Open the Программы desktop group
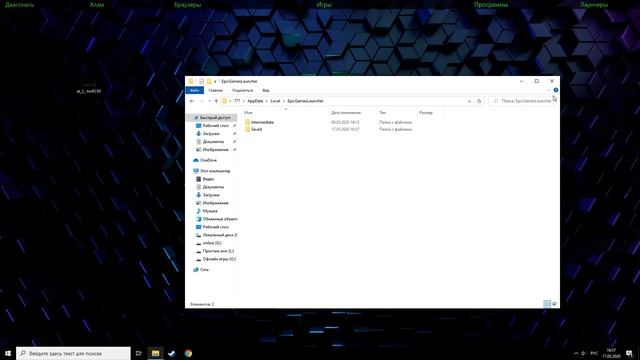 491,5
